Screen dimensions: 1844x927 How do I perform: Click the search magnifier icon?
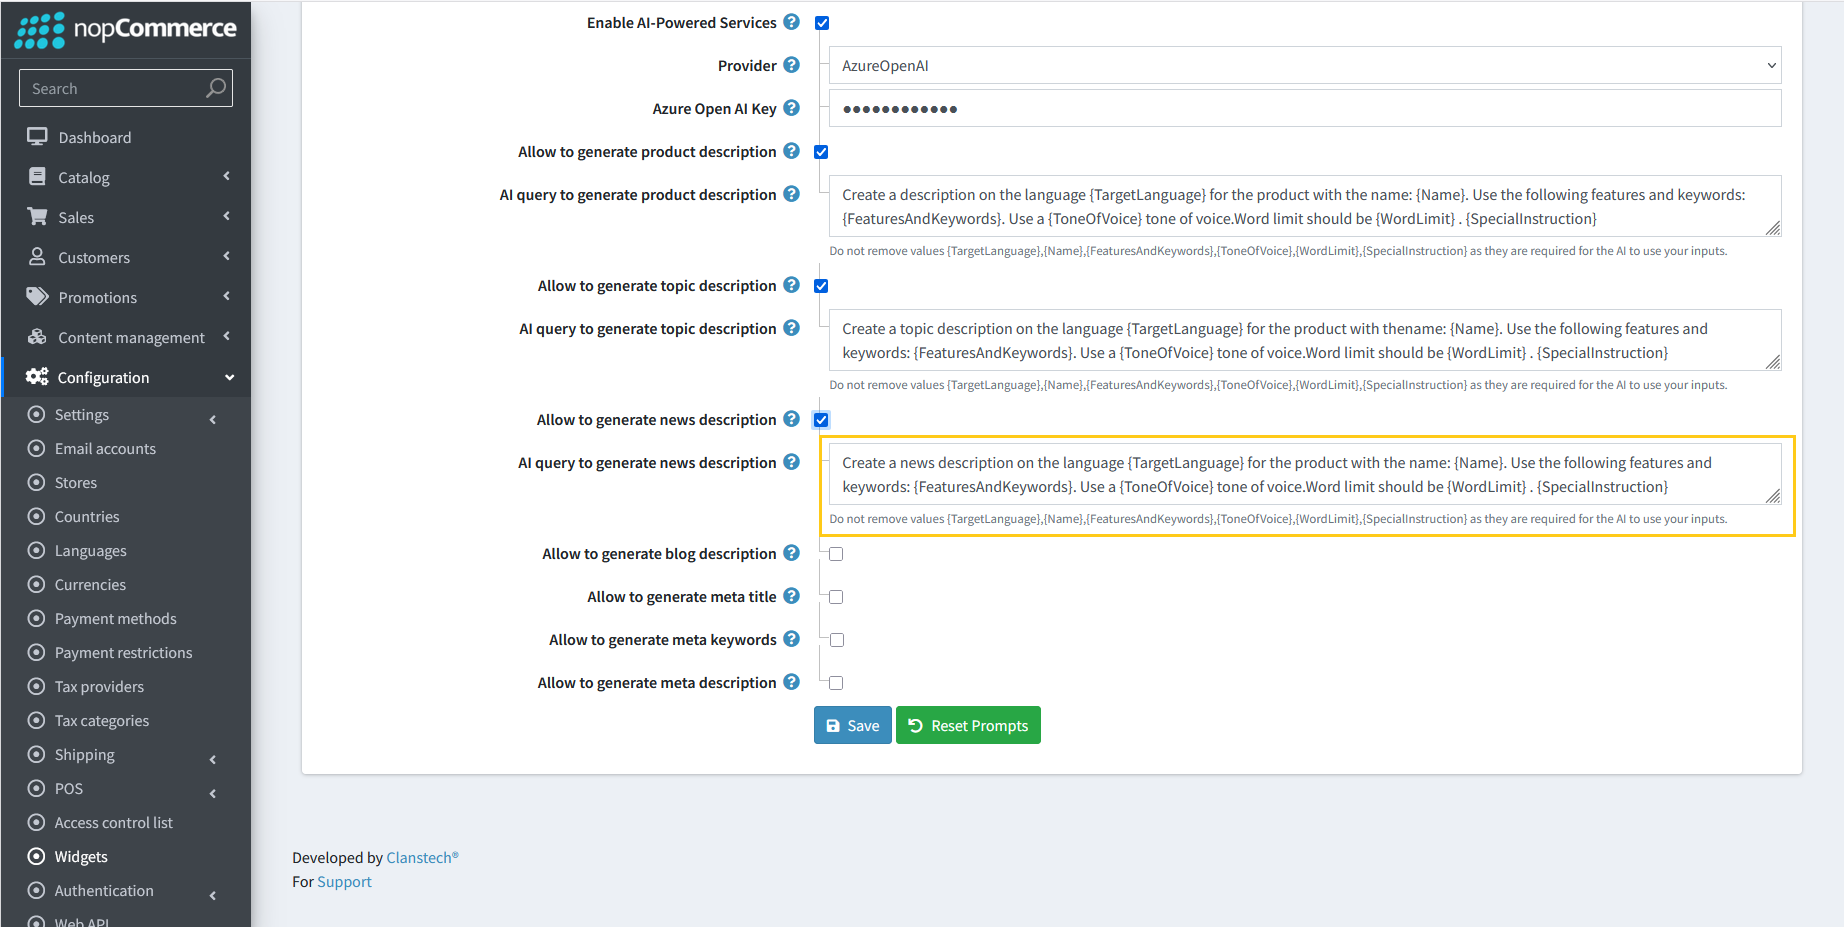pos(215,87)
